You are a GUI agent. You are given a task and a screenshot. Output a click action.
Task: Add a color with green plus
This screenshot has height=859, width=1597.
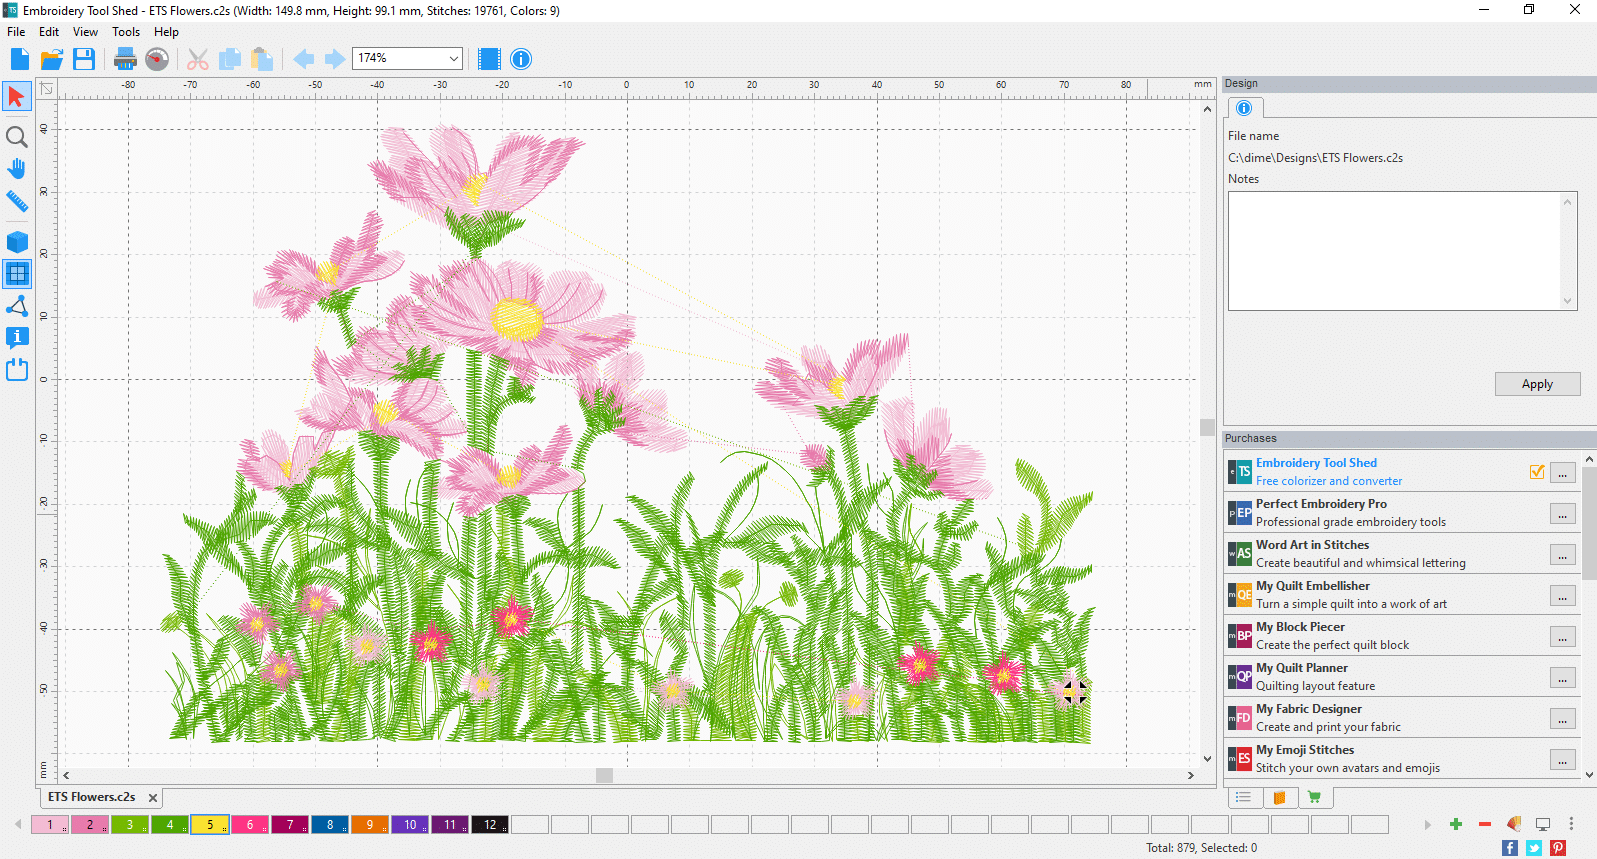(1456, 824)
